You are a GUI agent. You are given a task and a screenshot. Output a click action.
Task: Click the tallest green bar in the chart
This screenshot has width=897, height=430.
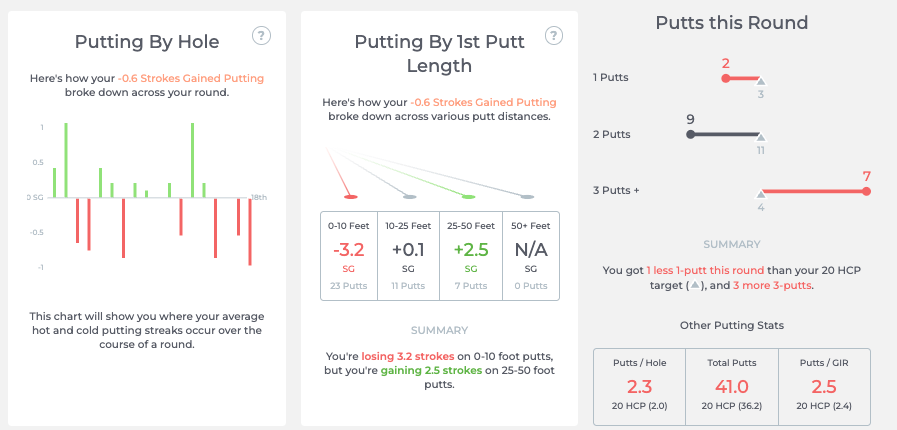click(66, 160)
